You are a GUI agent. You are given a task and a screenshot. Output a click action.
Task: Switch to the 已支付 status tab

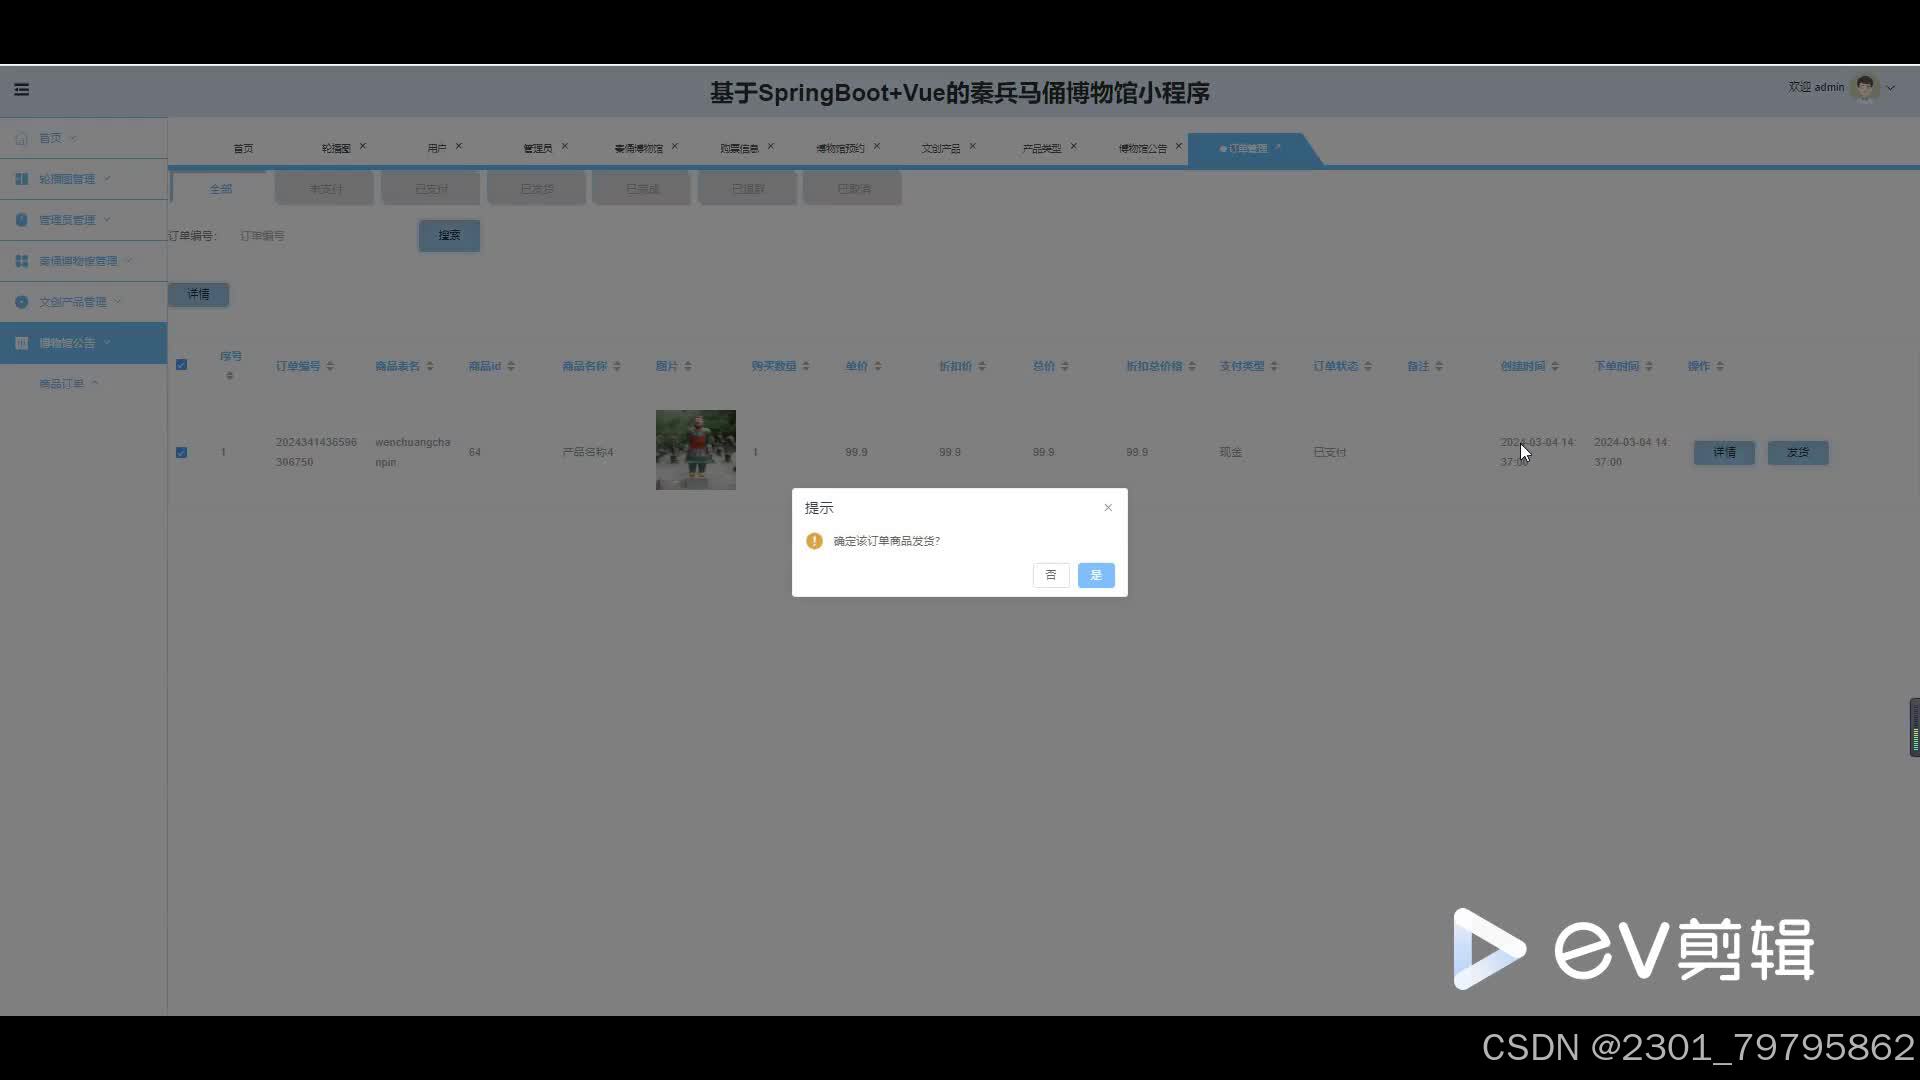click(431, 189)
